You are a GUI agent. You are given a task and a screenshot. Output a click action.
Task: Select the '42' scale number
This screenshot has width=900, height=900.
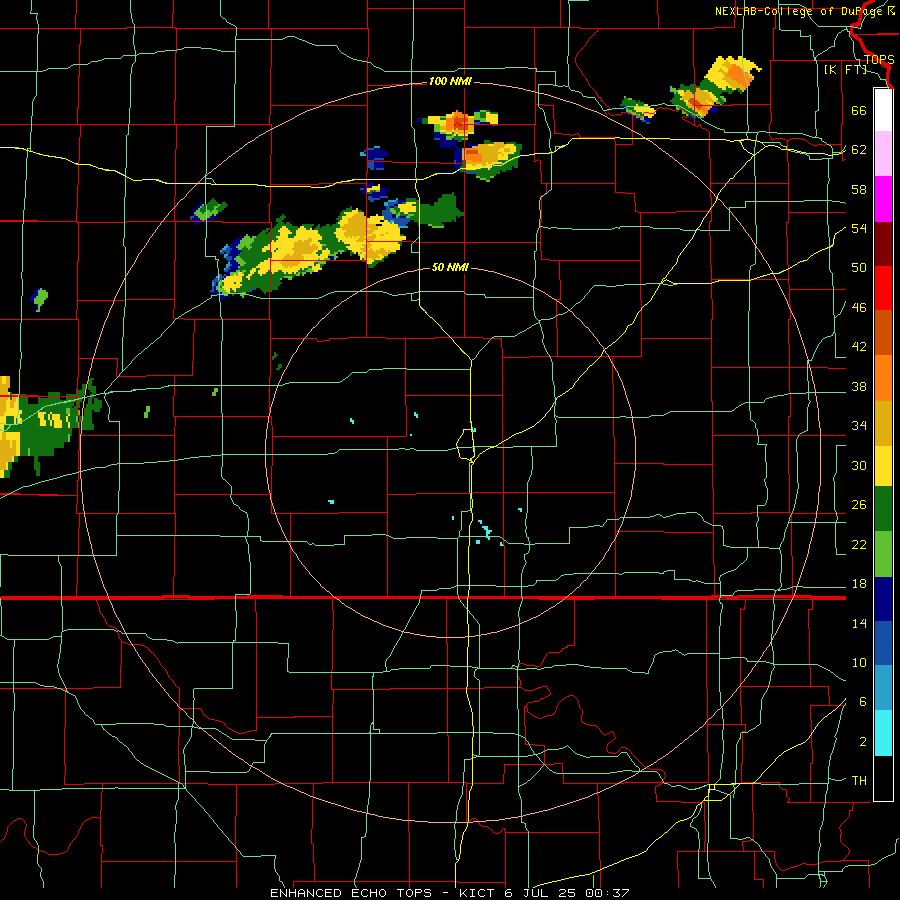click(x=859, y=347)
